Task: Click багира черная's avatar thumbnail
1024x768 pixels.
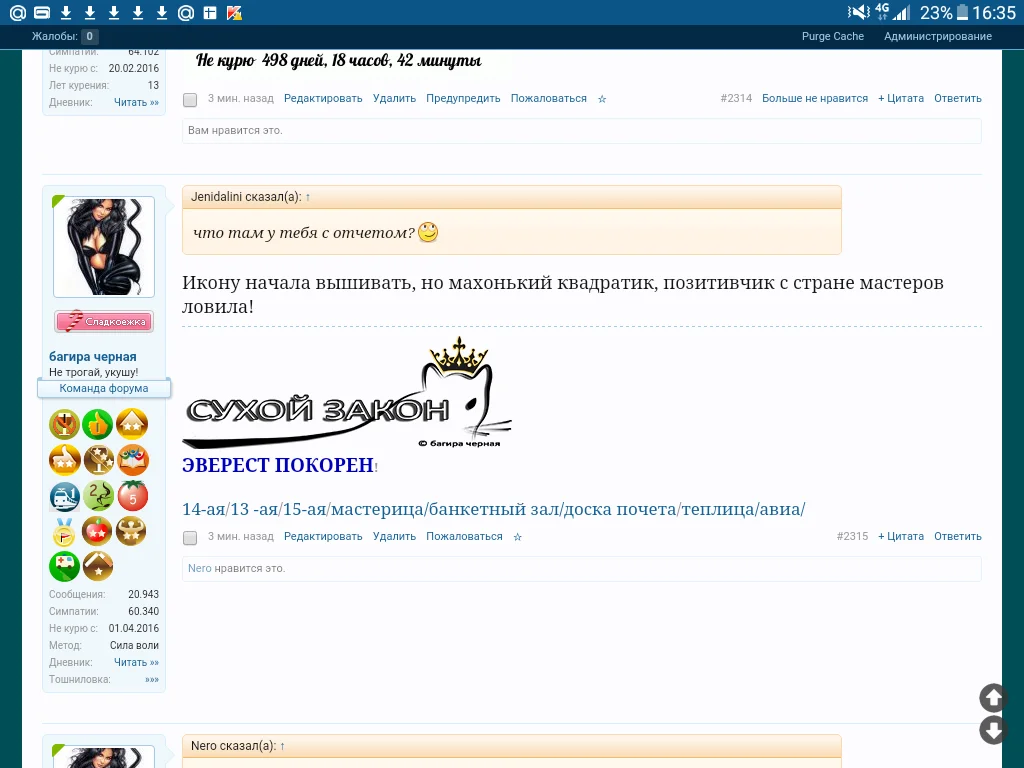Action: 103,246
